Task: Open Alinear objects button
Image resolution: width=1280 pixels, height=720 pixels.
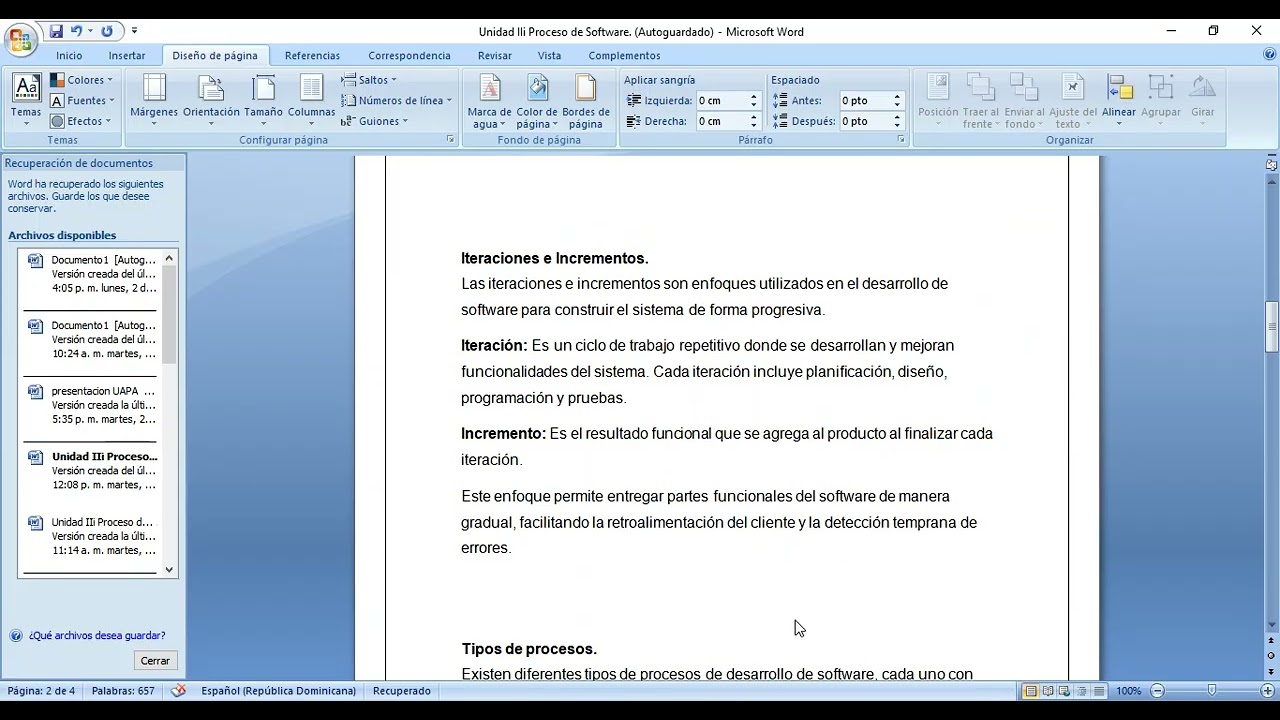Action: tap(1118, 101)
